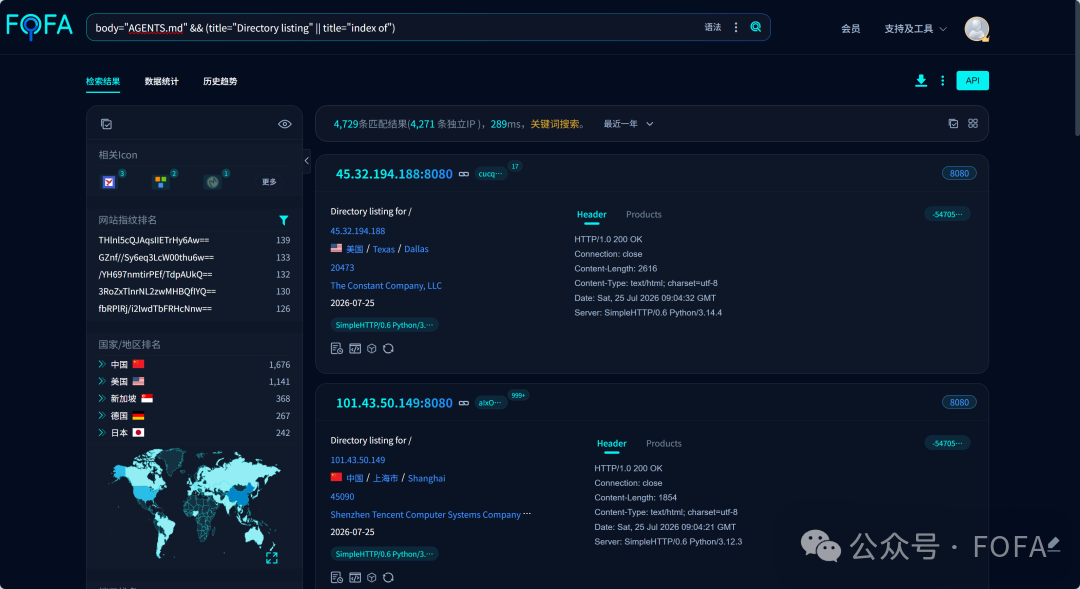Switch to the 数据统计 tab
This screenshot has height=589, width=1080.
click(161, 81)
